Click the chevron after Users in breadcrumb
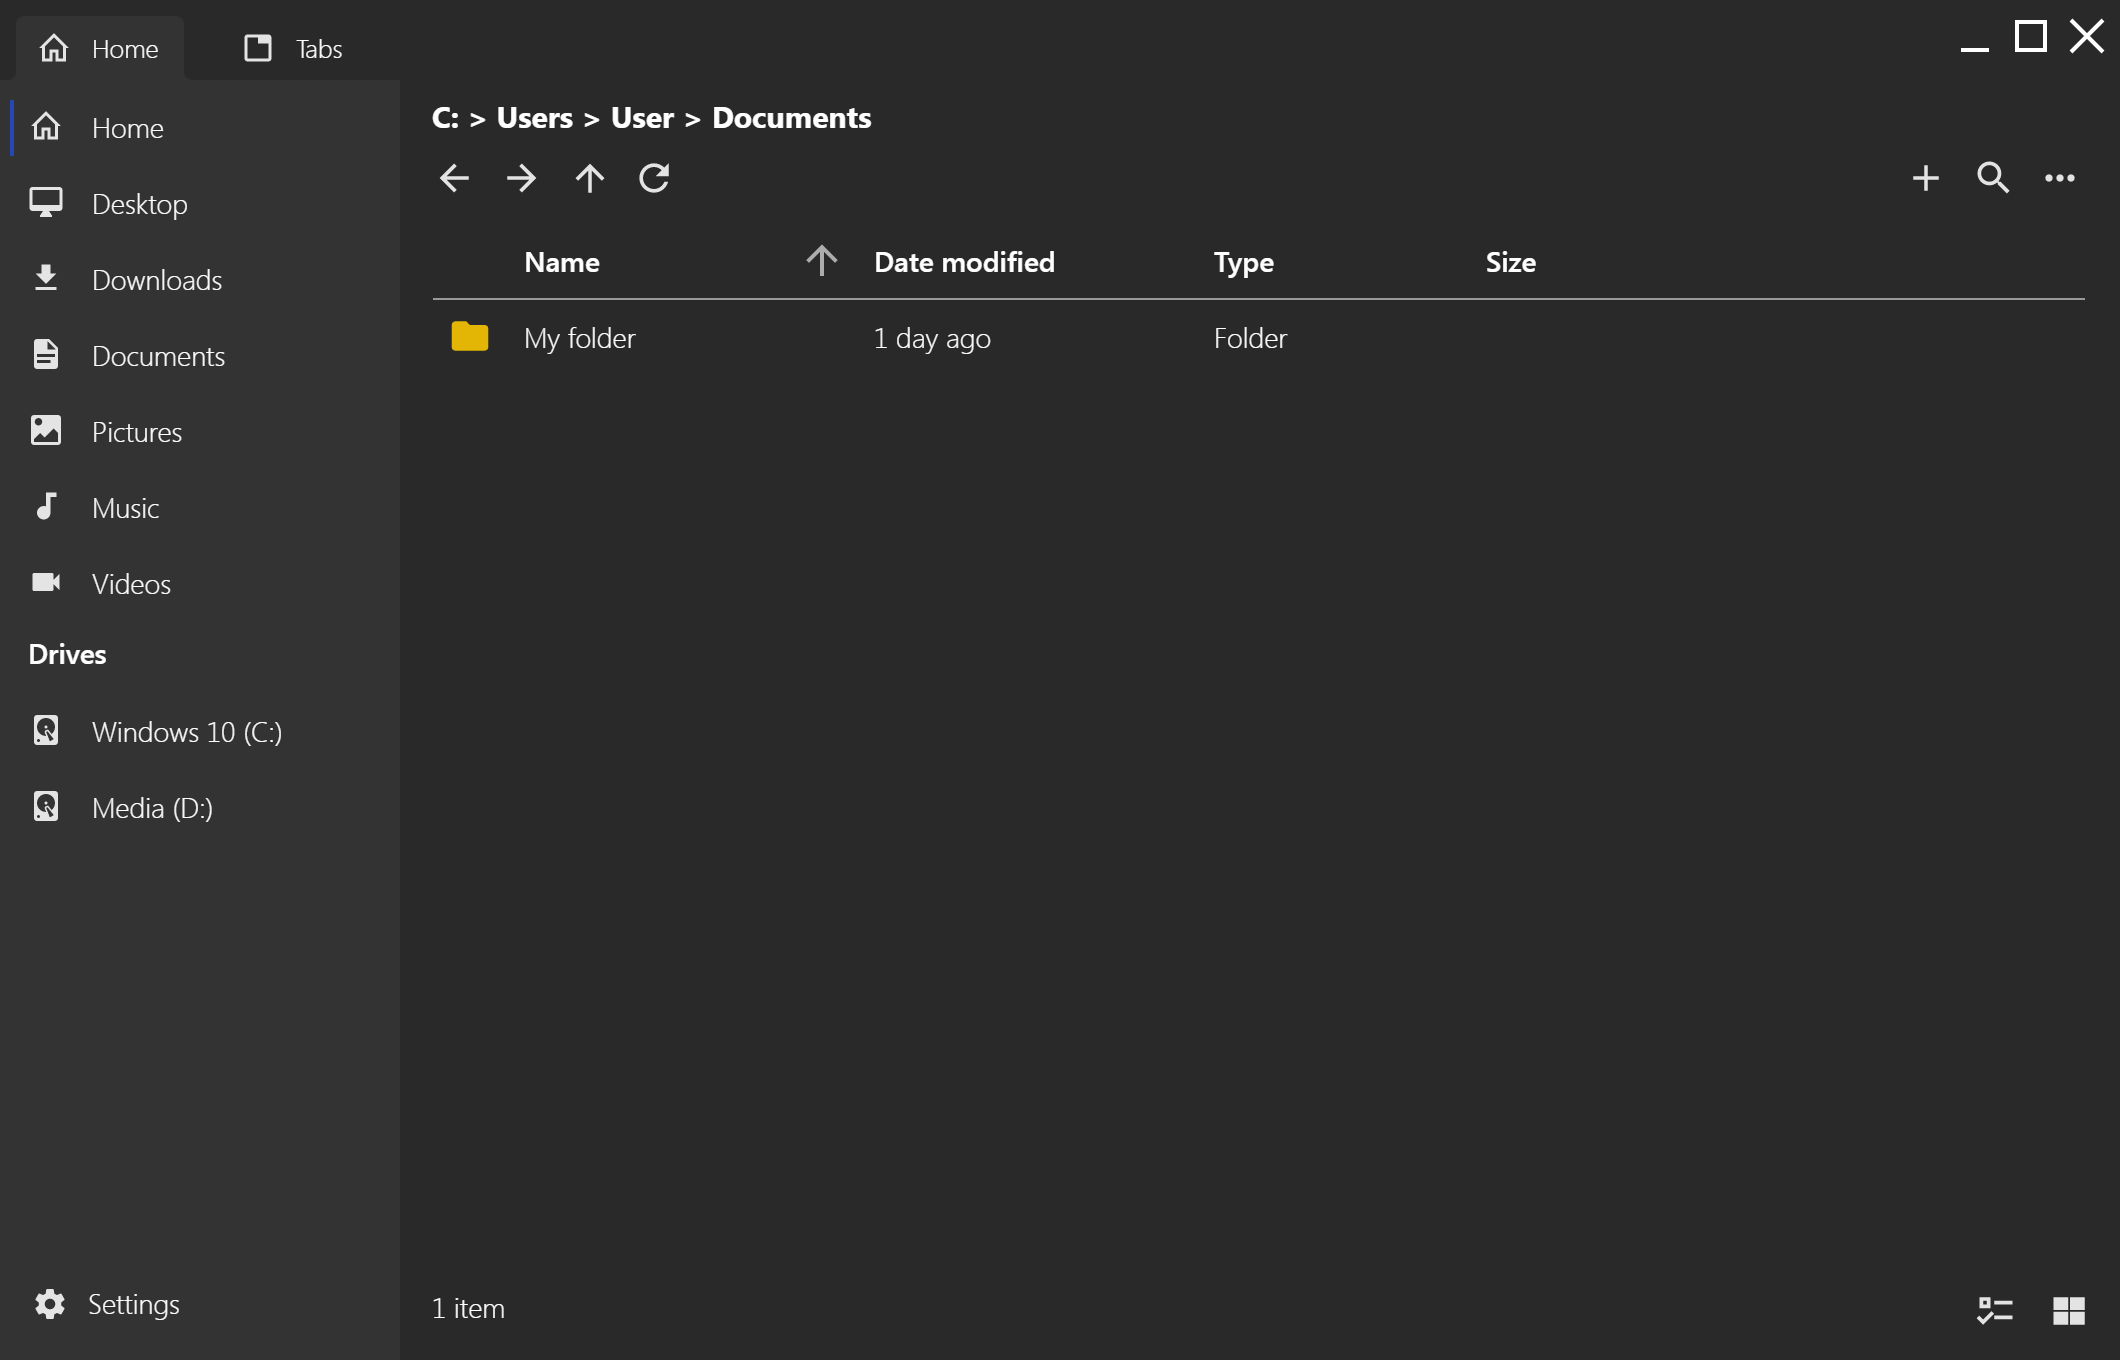This screenshot has height=1360, width=2120. point(590,117)
